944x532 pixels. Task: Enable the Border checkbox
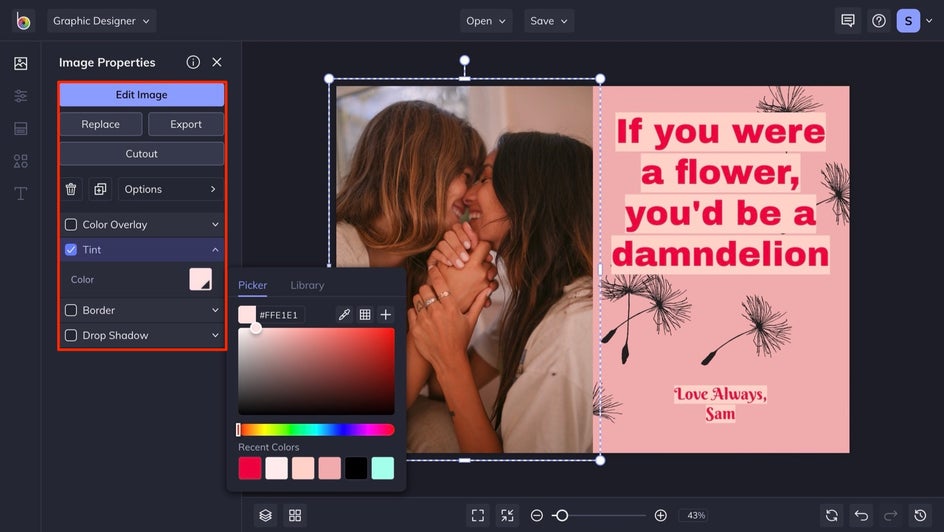[x=71, y=310]
